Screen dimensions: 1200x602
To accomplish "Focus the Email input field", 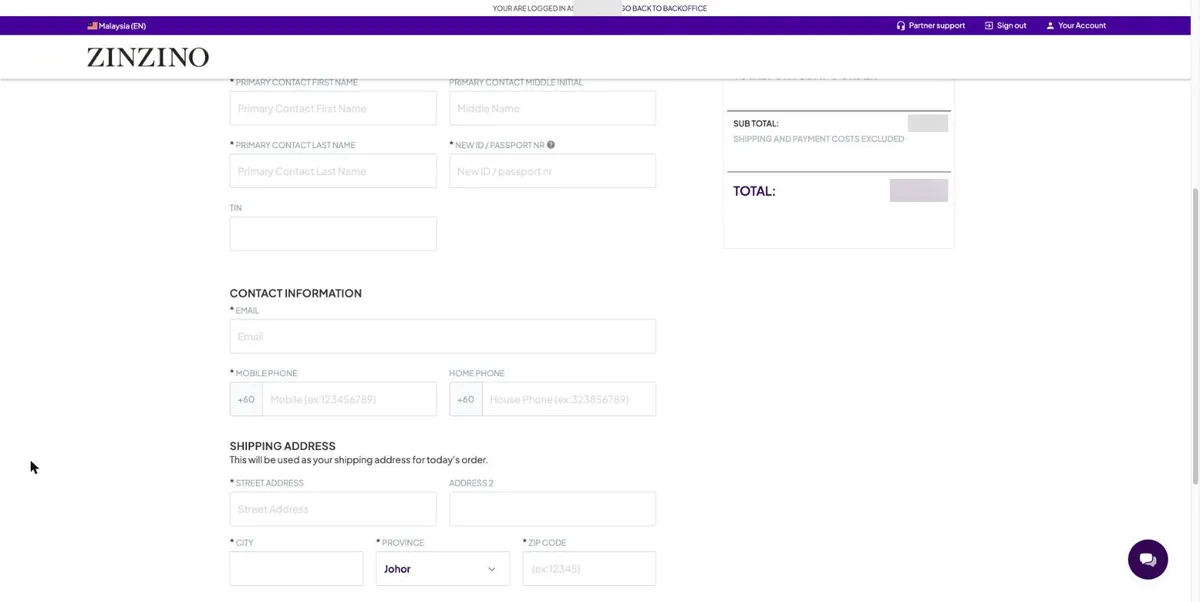I will tap(443, 336).
